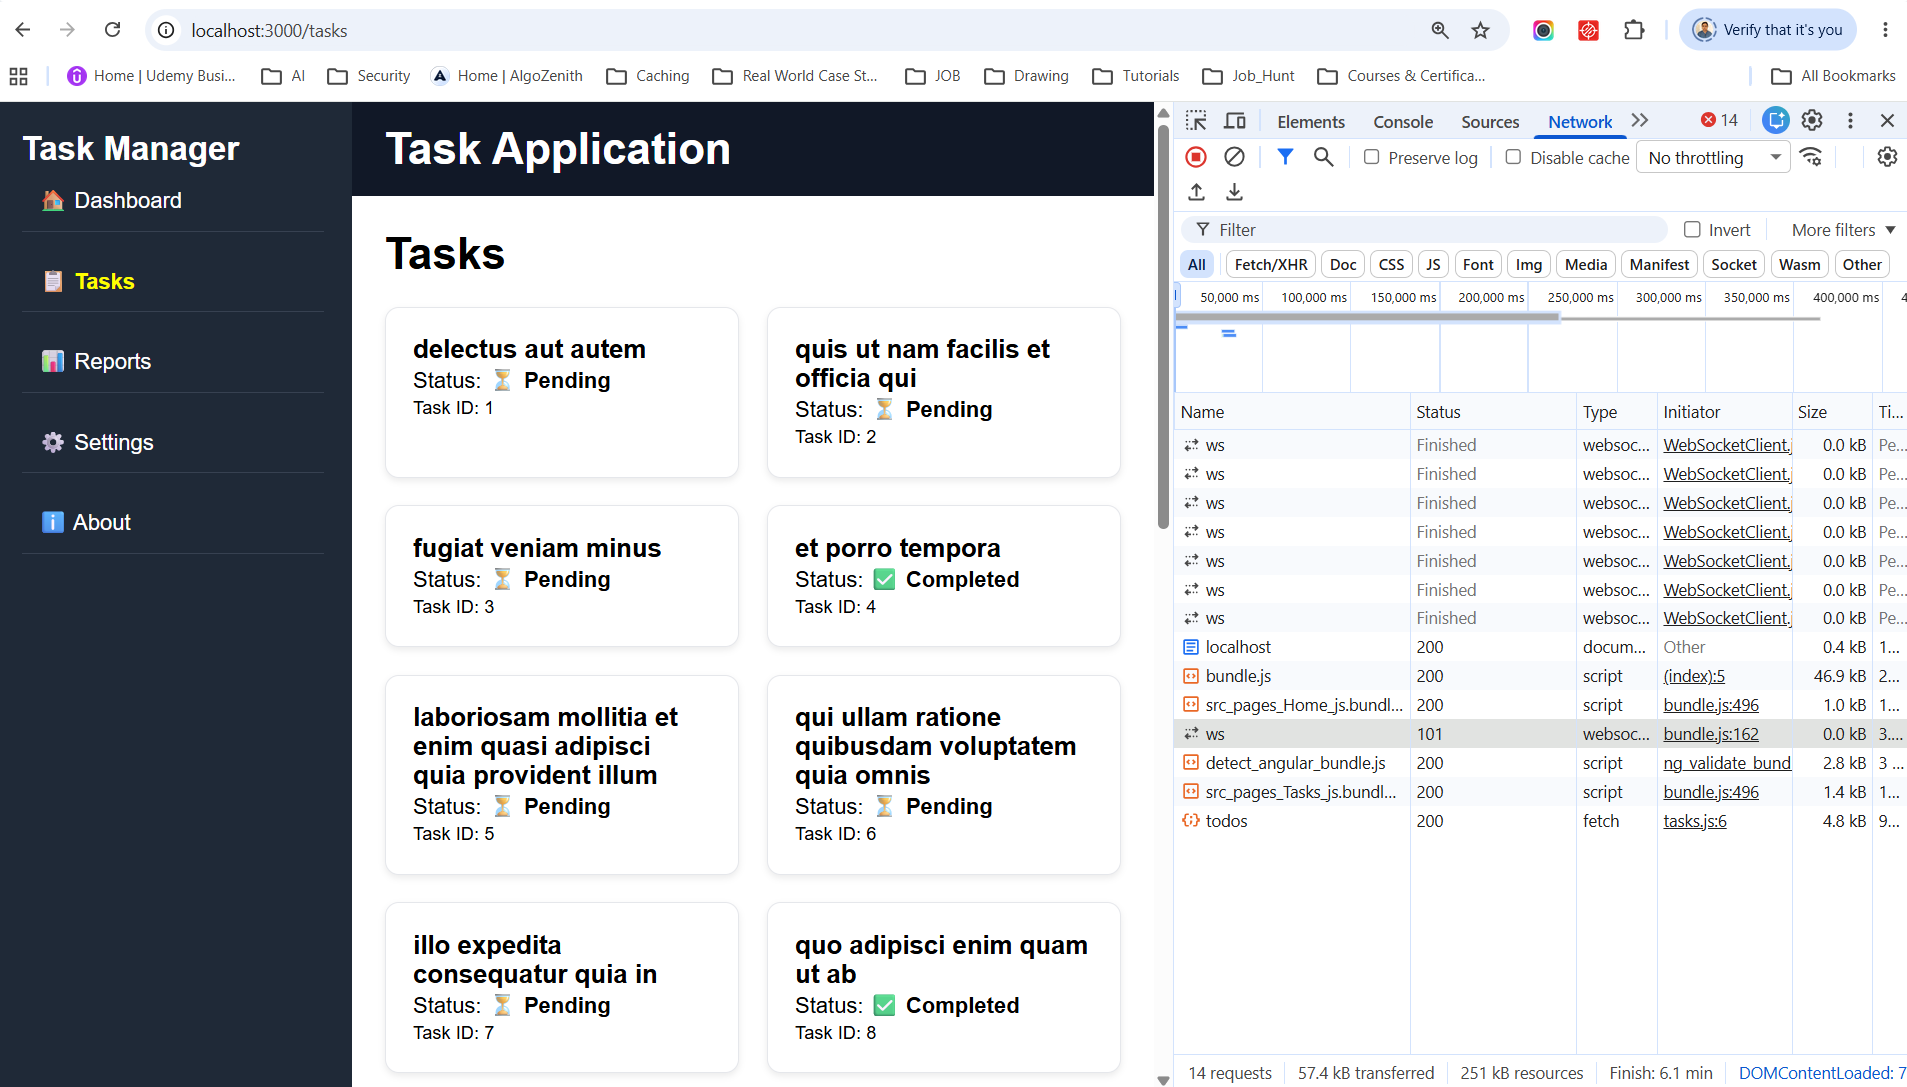
Task: Click the zoom magnifier in address bar
Action: (1440, 30)
